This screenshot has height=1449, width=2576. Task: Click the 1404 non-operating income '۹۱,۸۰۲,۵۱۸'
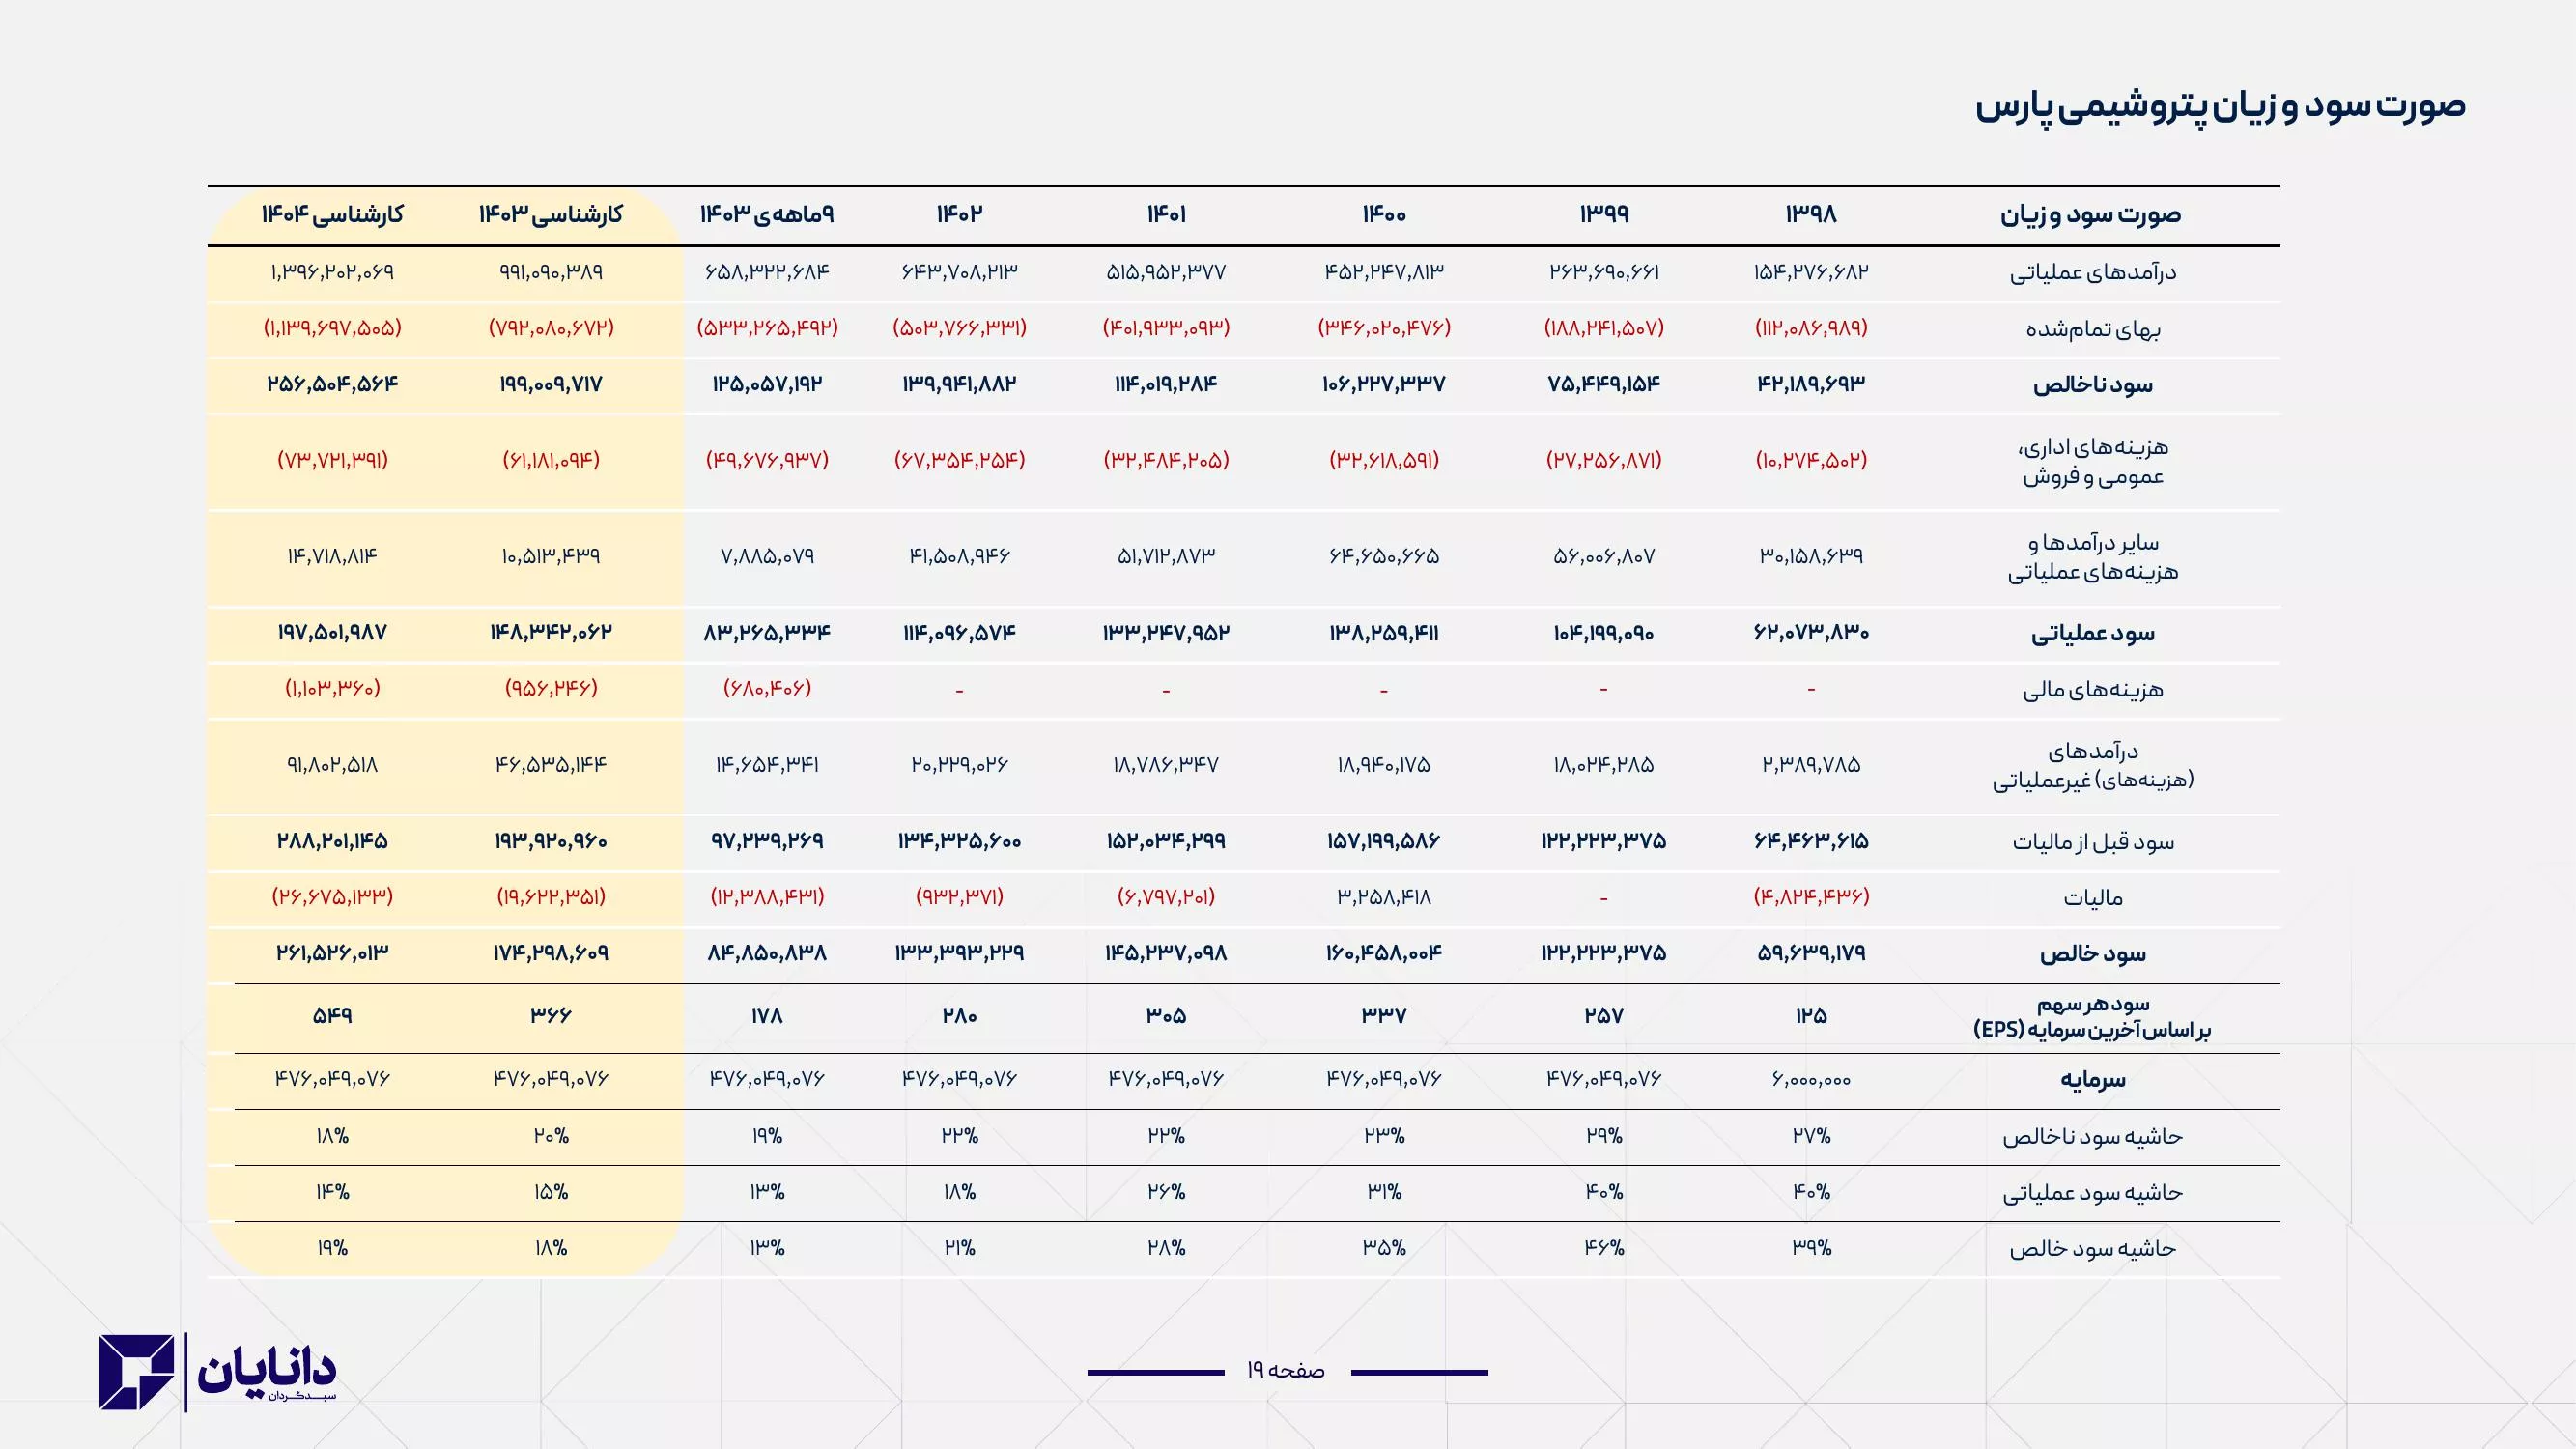(333, 765)
